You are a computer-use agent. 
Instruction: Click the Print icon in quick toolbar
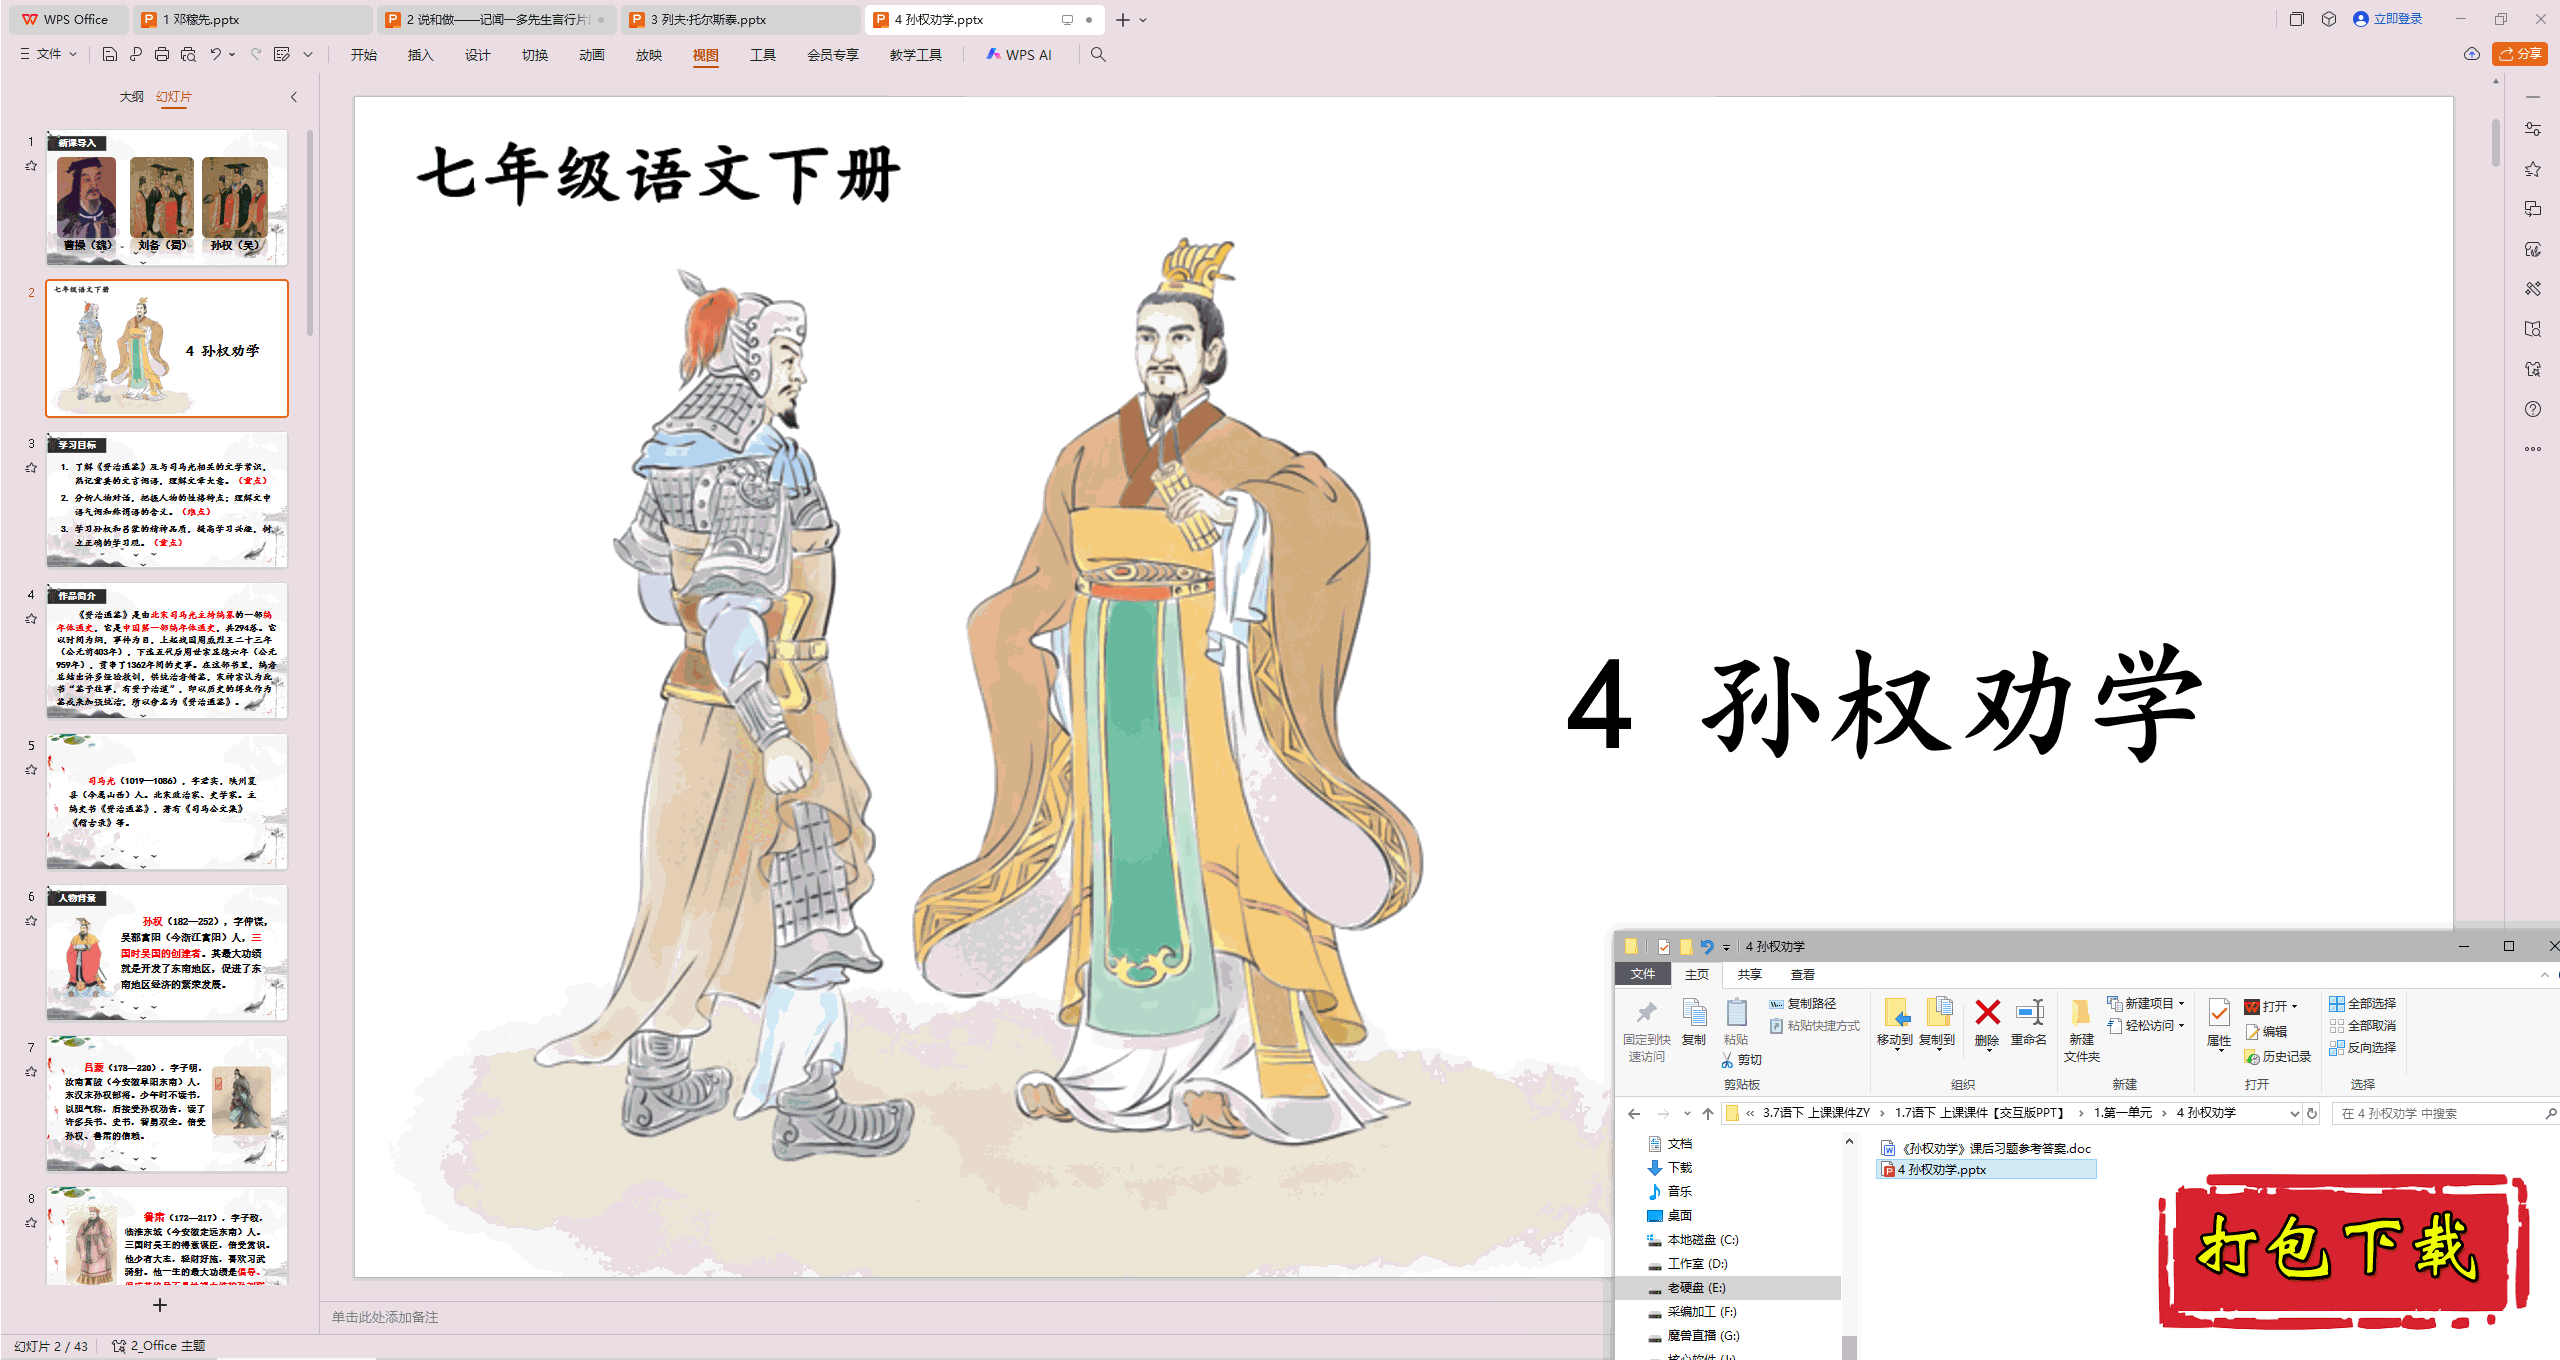(x=162, y=55)
